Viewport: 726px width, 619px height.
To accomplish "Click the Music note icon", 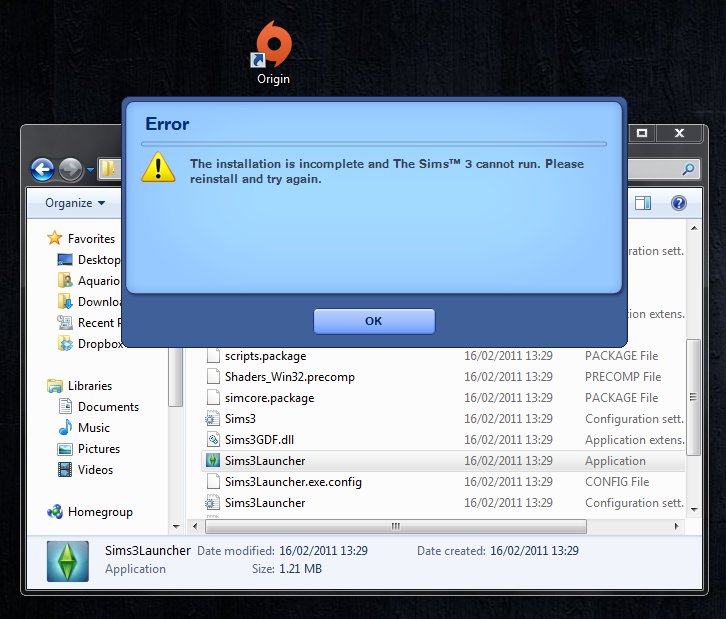I will [x=65, y=427].
